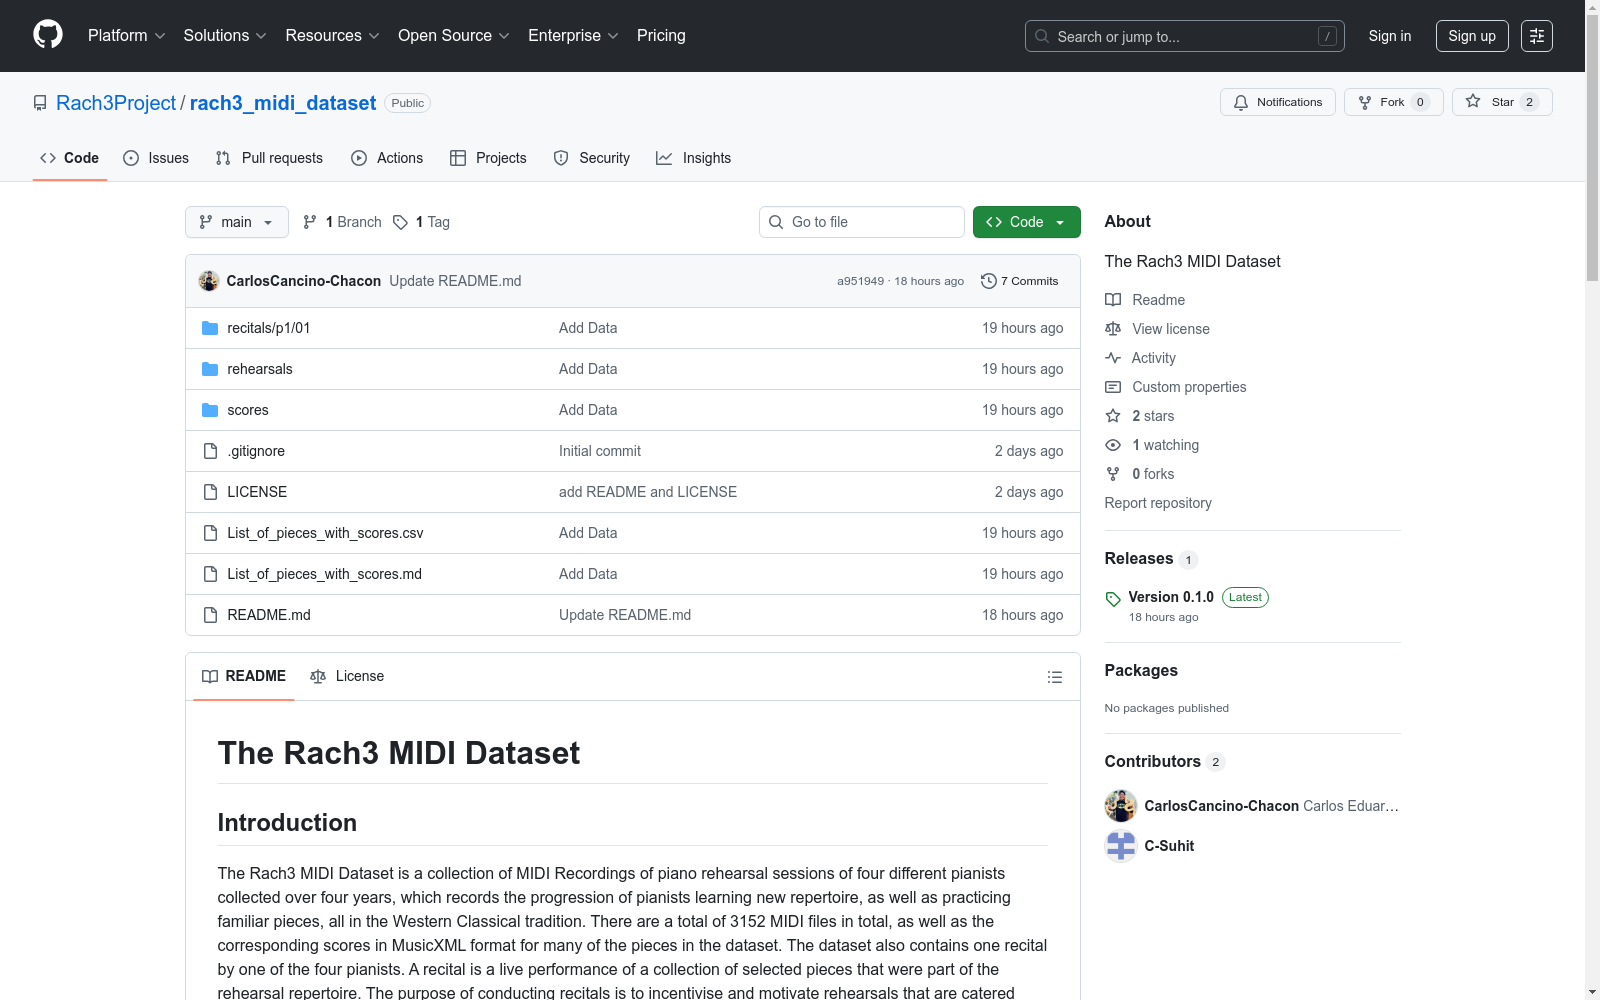The height and width of the screenshot is (1000, 1600).
Task: Click the Releases heading link
Action: pyautogui.click(x=1139, y=559)
